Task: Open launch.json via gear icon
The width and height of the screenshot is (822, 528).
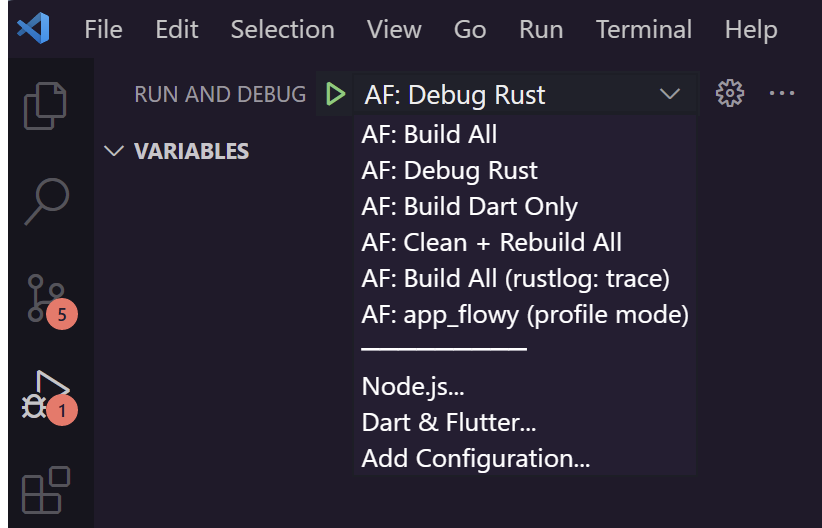Action: click(730, 93)
